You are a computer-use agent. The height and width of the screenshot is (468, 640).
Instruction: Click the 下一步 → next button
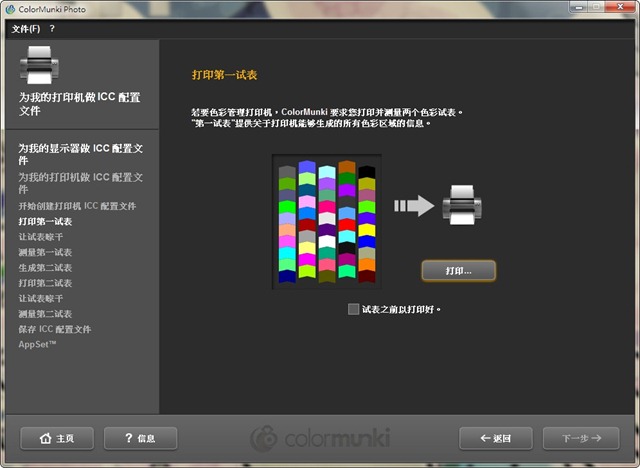tap(581, 438)
